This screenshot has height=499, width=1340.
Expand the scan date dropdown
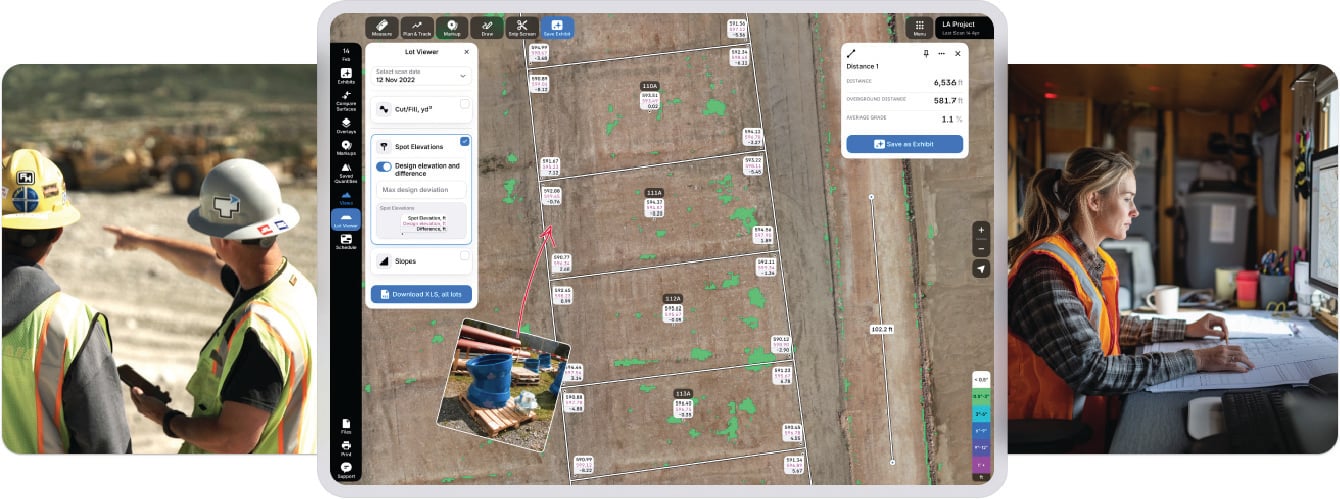421,76
